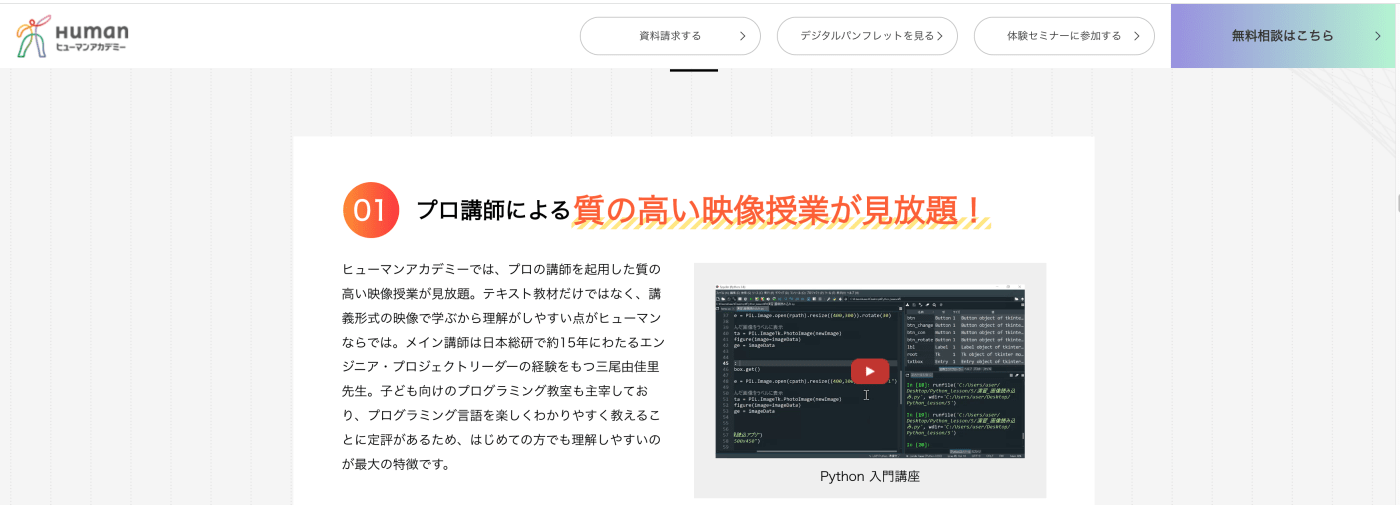Click the chevron on 無料相談はこちら banner
This screenshot has height=505, width=1400.
pyautogui.click(x=1378, y=36)
